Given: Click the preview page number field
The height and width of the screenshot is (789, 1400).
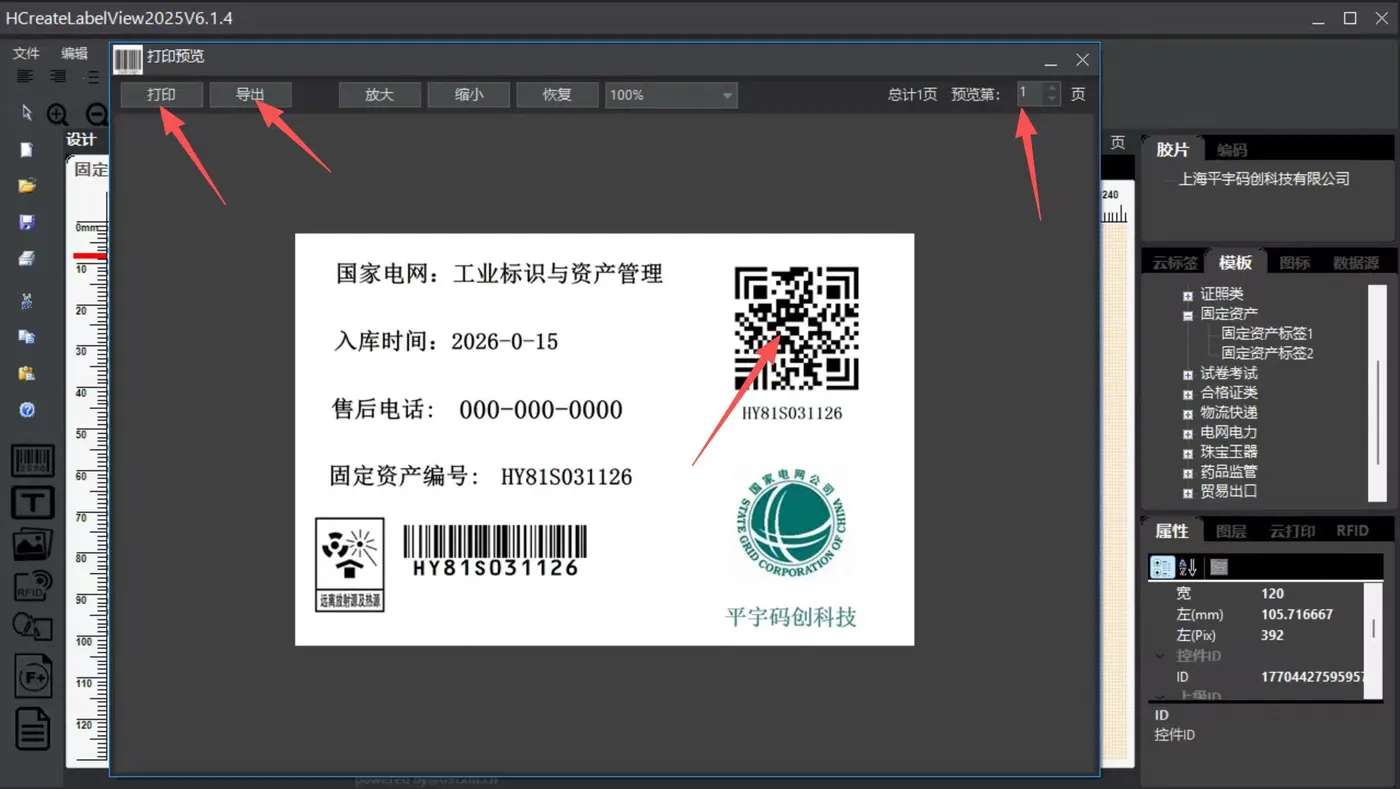Looking at the screenshot, I should click(1030, 94).
